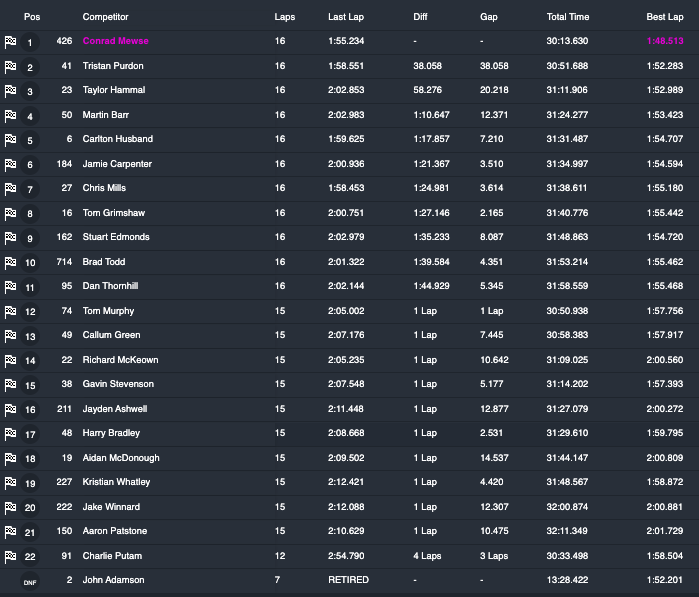699x597 pixels.
Task: Click the checkered flag in Tristan Purdon's row
Action: pyautogui.click(x=10, y=67)
